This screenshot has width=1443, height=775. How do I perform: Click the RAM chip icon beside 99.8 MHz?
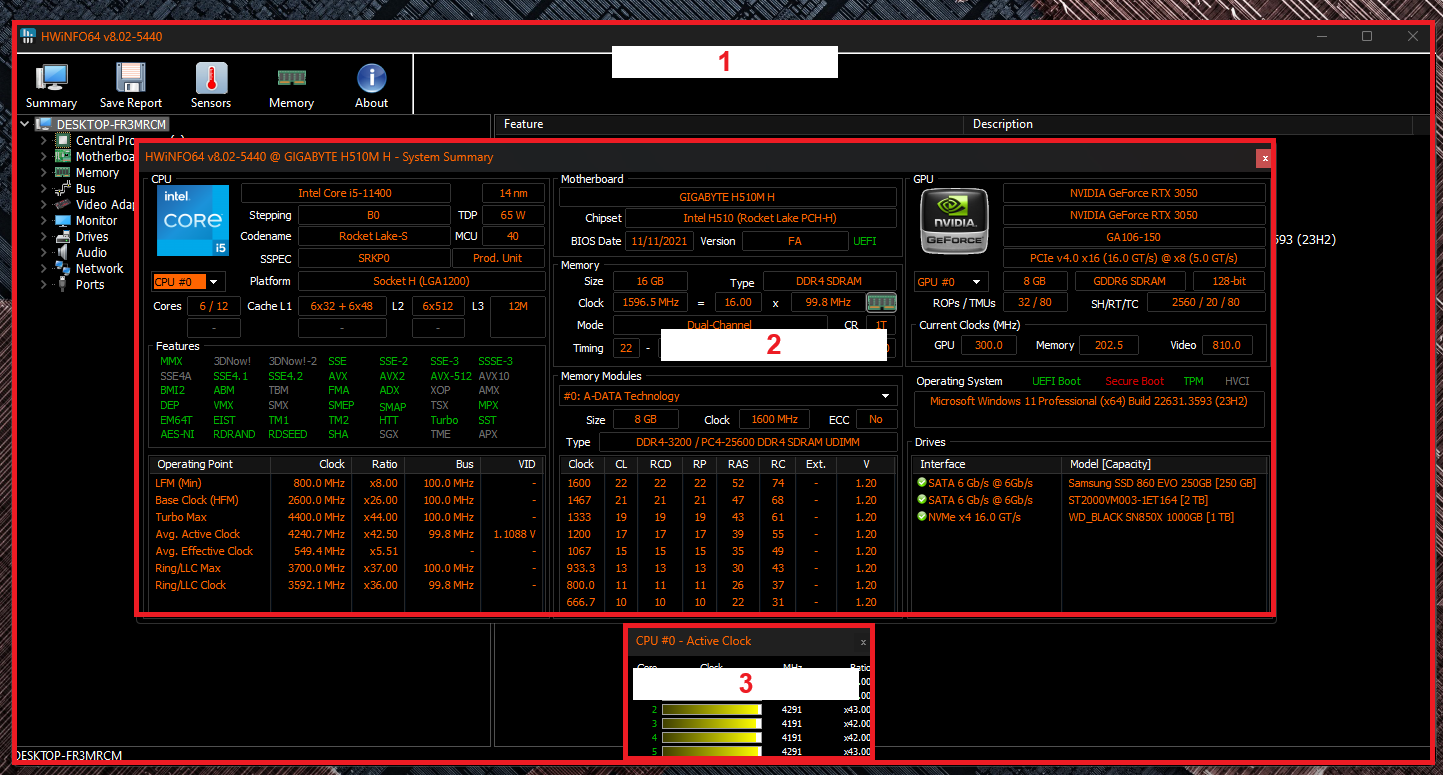coord(881,302)
